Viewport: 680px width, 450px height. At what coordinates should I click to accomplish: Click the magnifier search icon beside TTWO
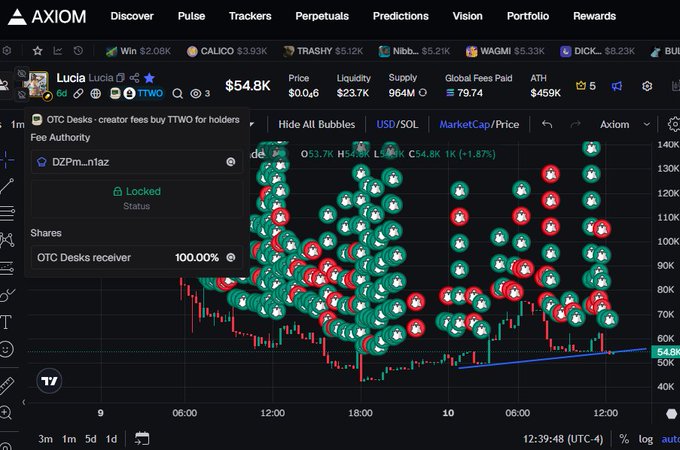177,93
